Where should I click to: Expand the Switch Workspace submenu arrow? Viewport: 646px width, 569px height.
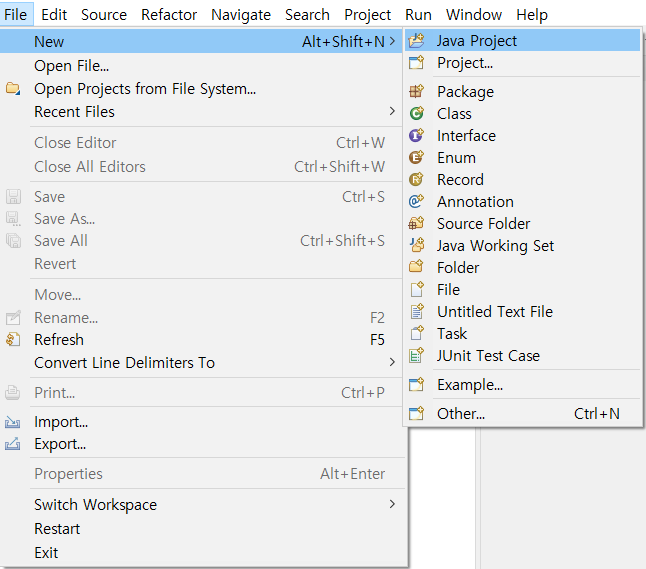point(392,504)
